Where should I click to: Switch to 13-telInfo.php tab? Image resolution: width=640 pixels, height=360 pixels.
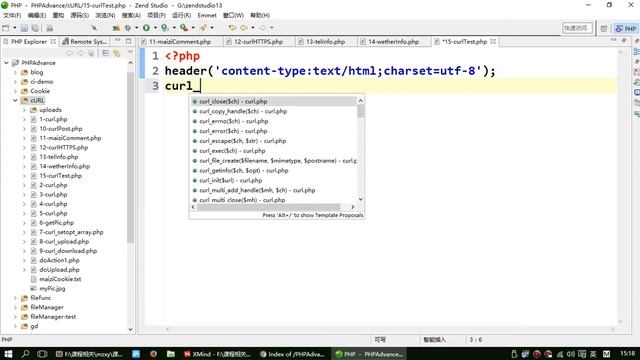(325, 42)
